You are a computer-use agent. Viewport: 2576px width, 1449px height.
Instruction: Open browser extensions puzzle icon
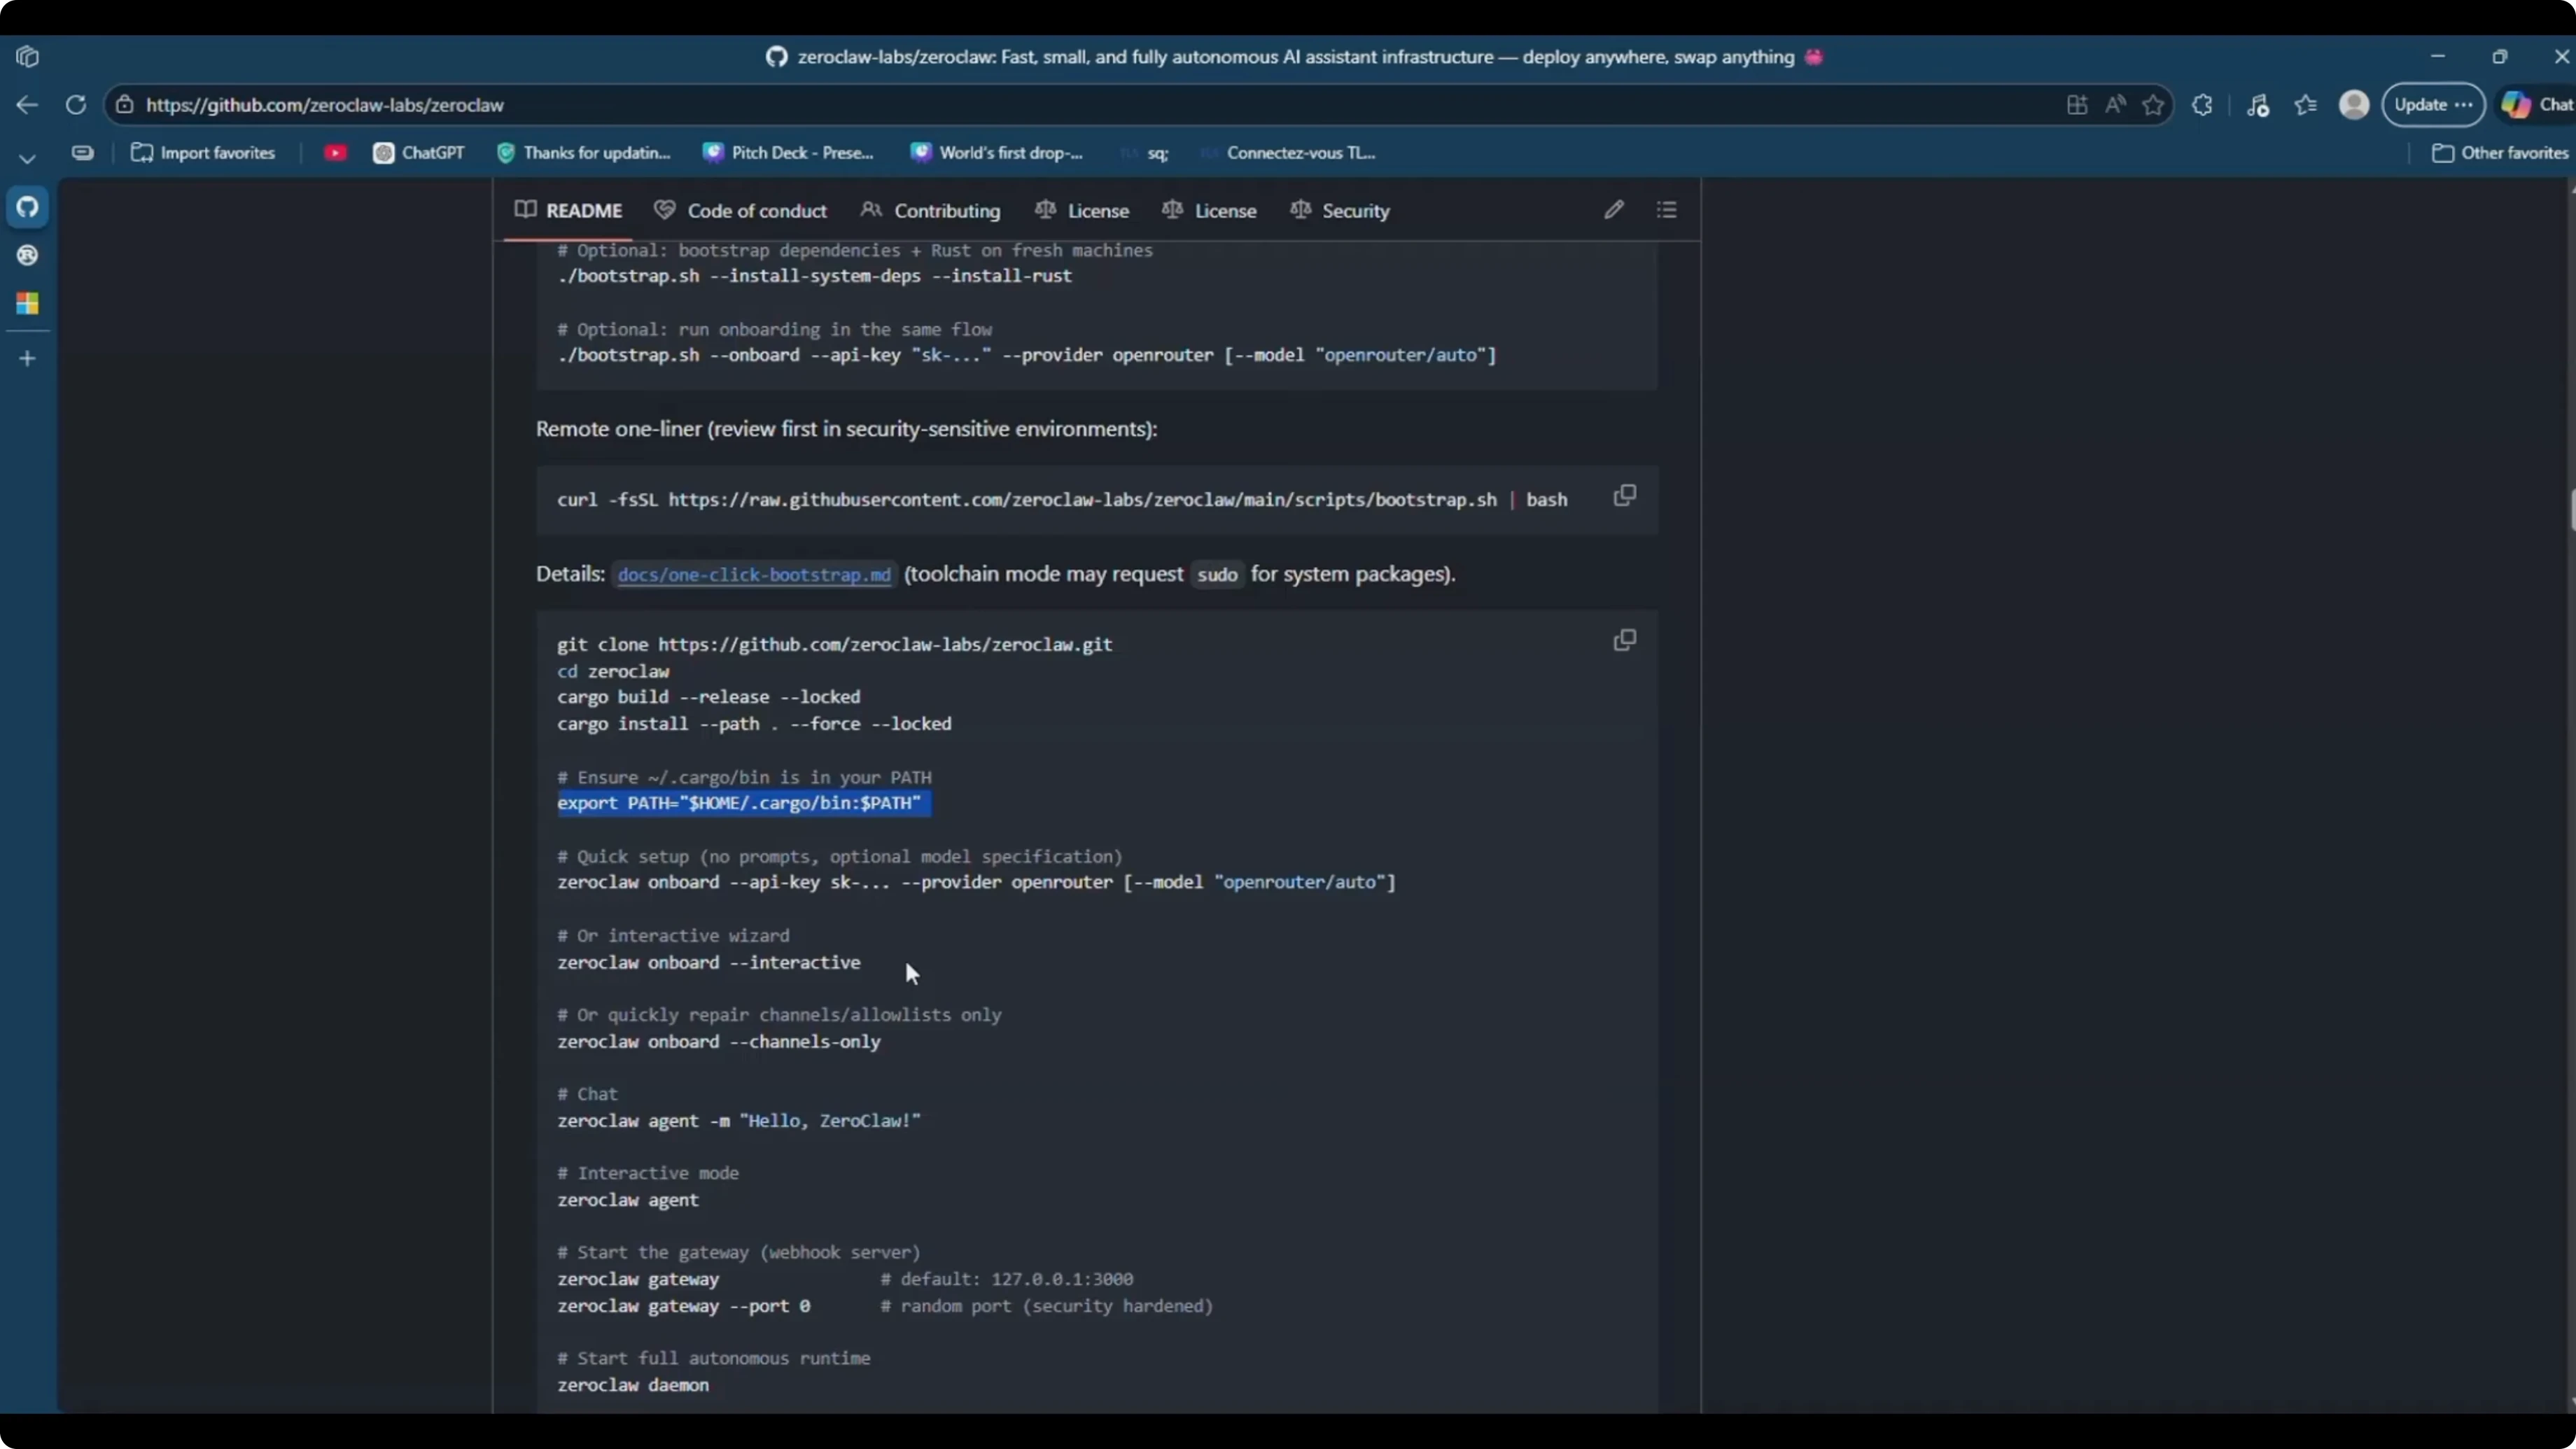coord(2202,105)
